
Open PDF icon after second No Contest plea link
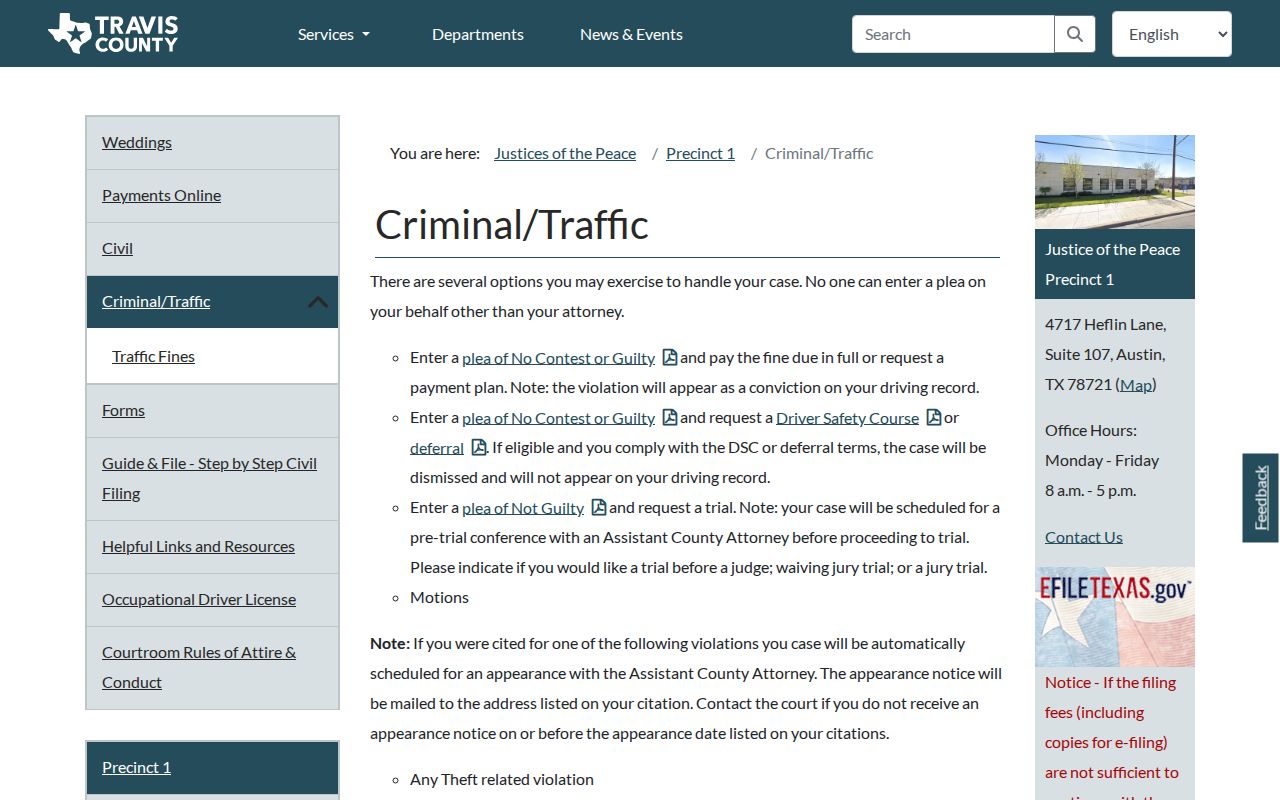(x=670, y=417)
